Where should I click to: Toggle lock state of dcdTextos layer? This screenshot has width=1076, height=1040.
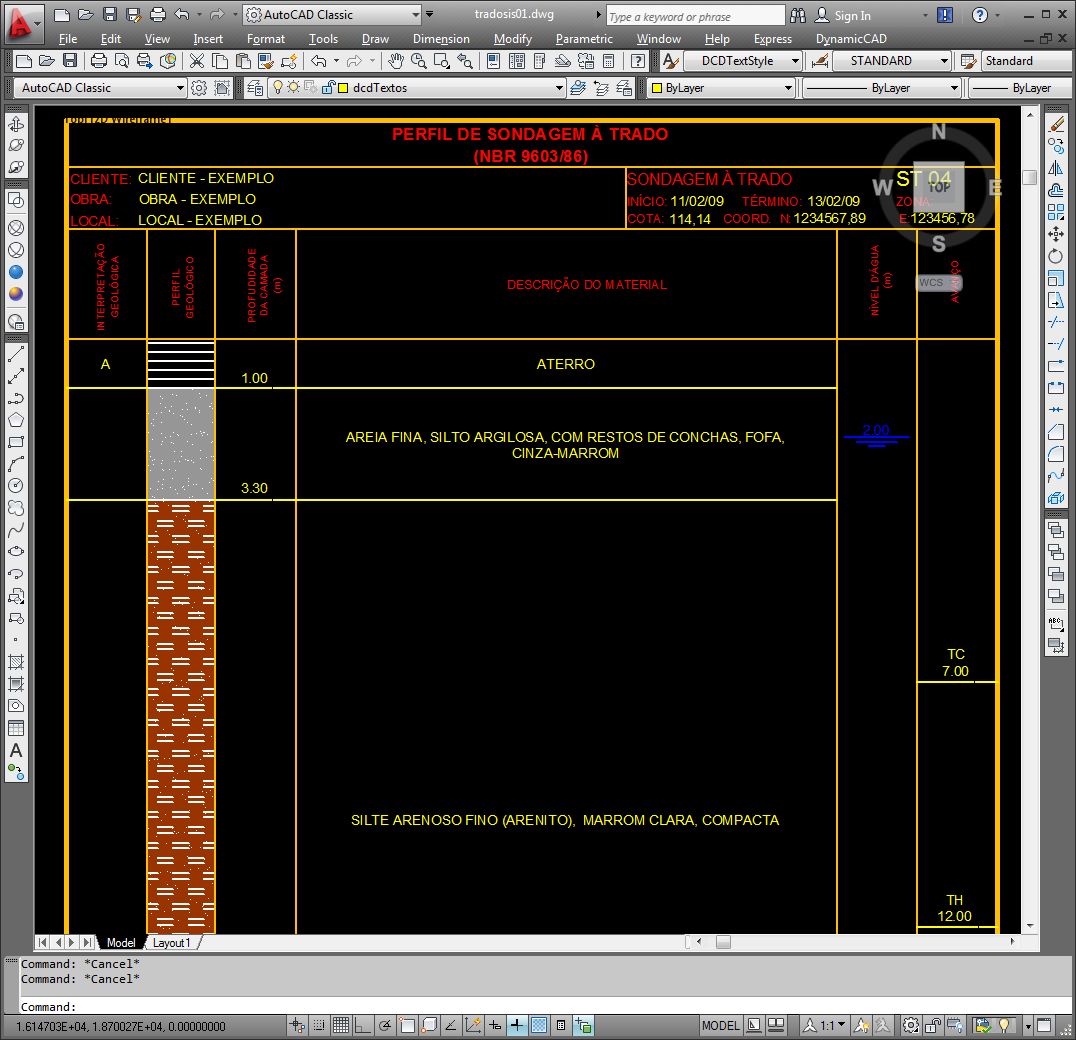[x=327, y=87]
